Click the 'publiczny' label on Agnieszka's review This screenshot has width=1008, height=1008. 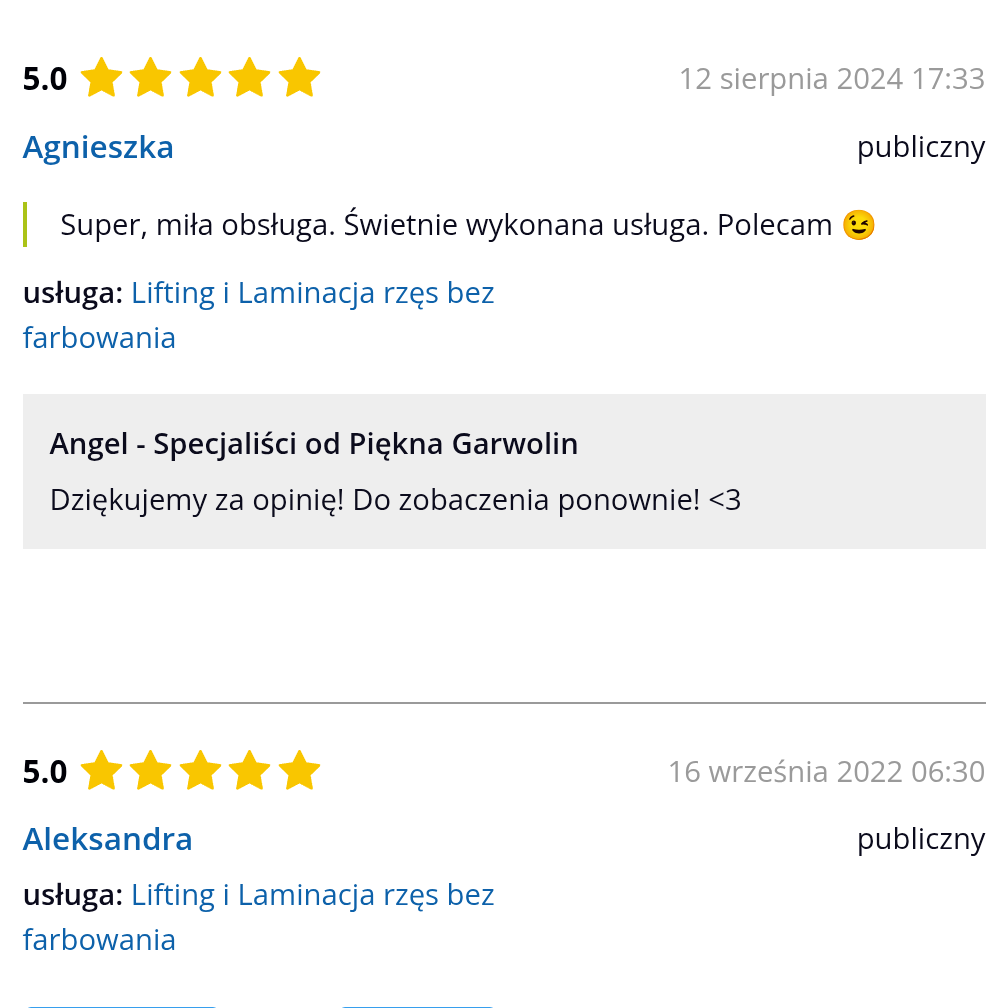tap(920, 146)
